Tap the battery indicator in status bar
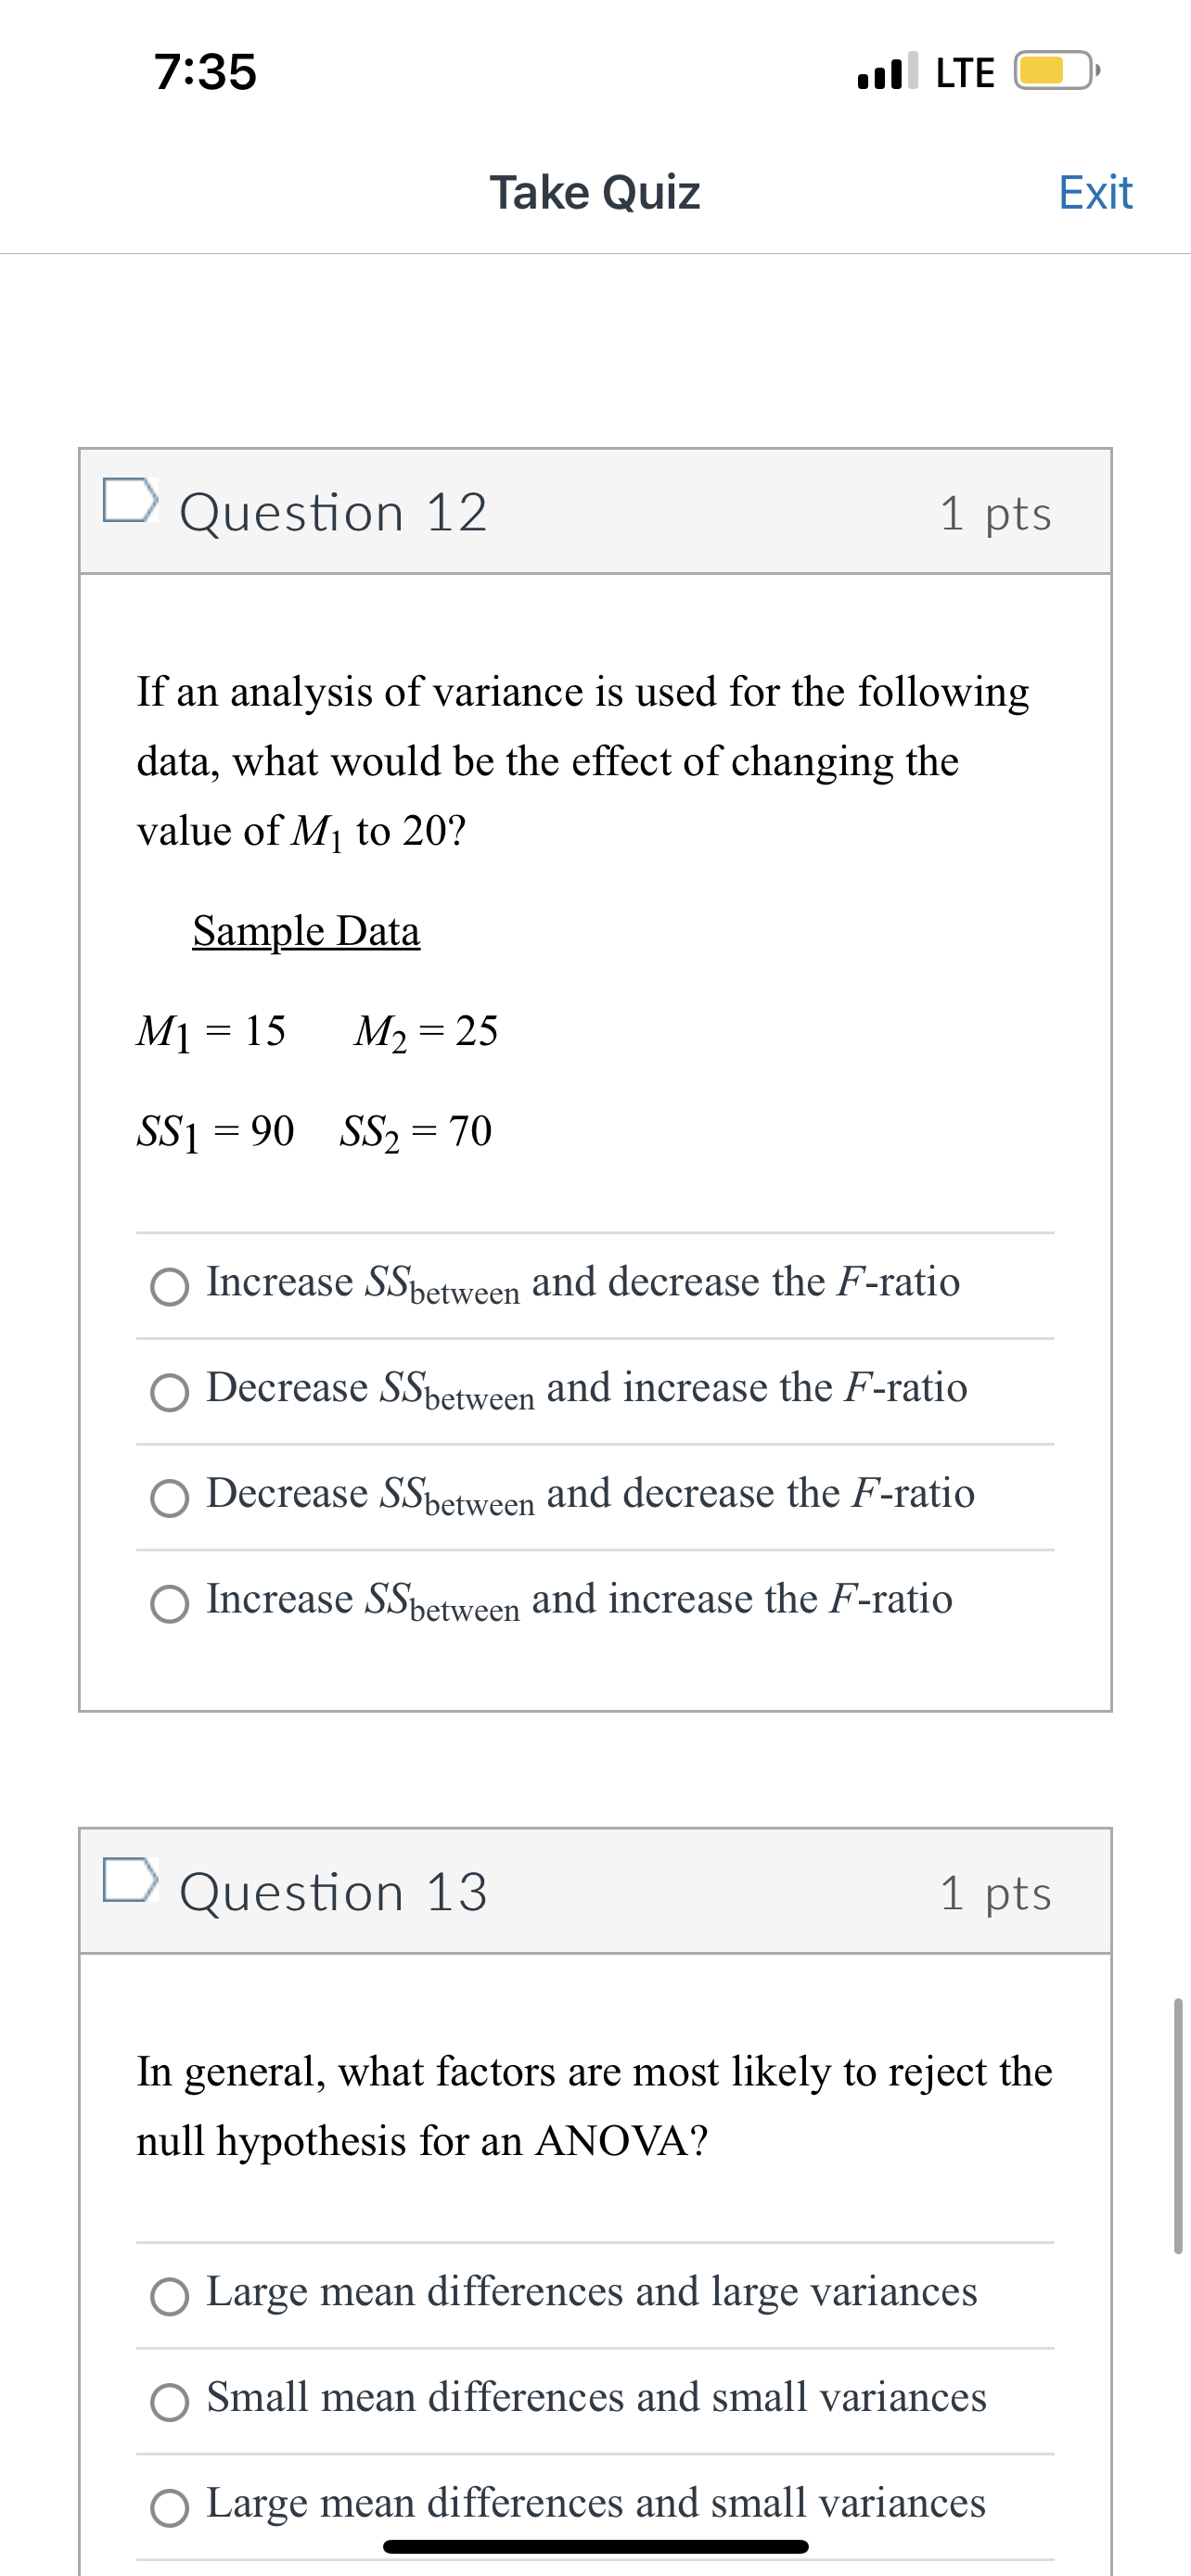This screenshot has height=2576, width=1191. pyautogui.click(x=1055, y=70)
